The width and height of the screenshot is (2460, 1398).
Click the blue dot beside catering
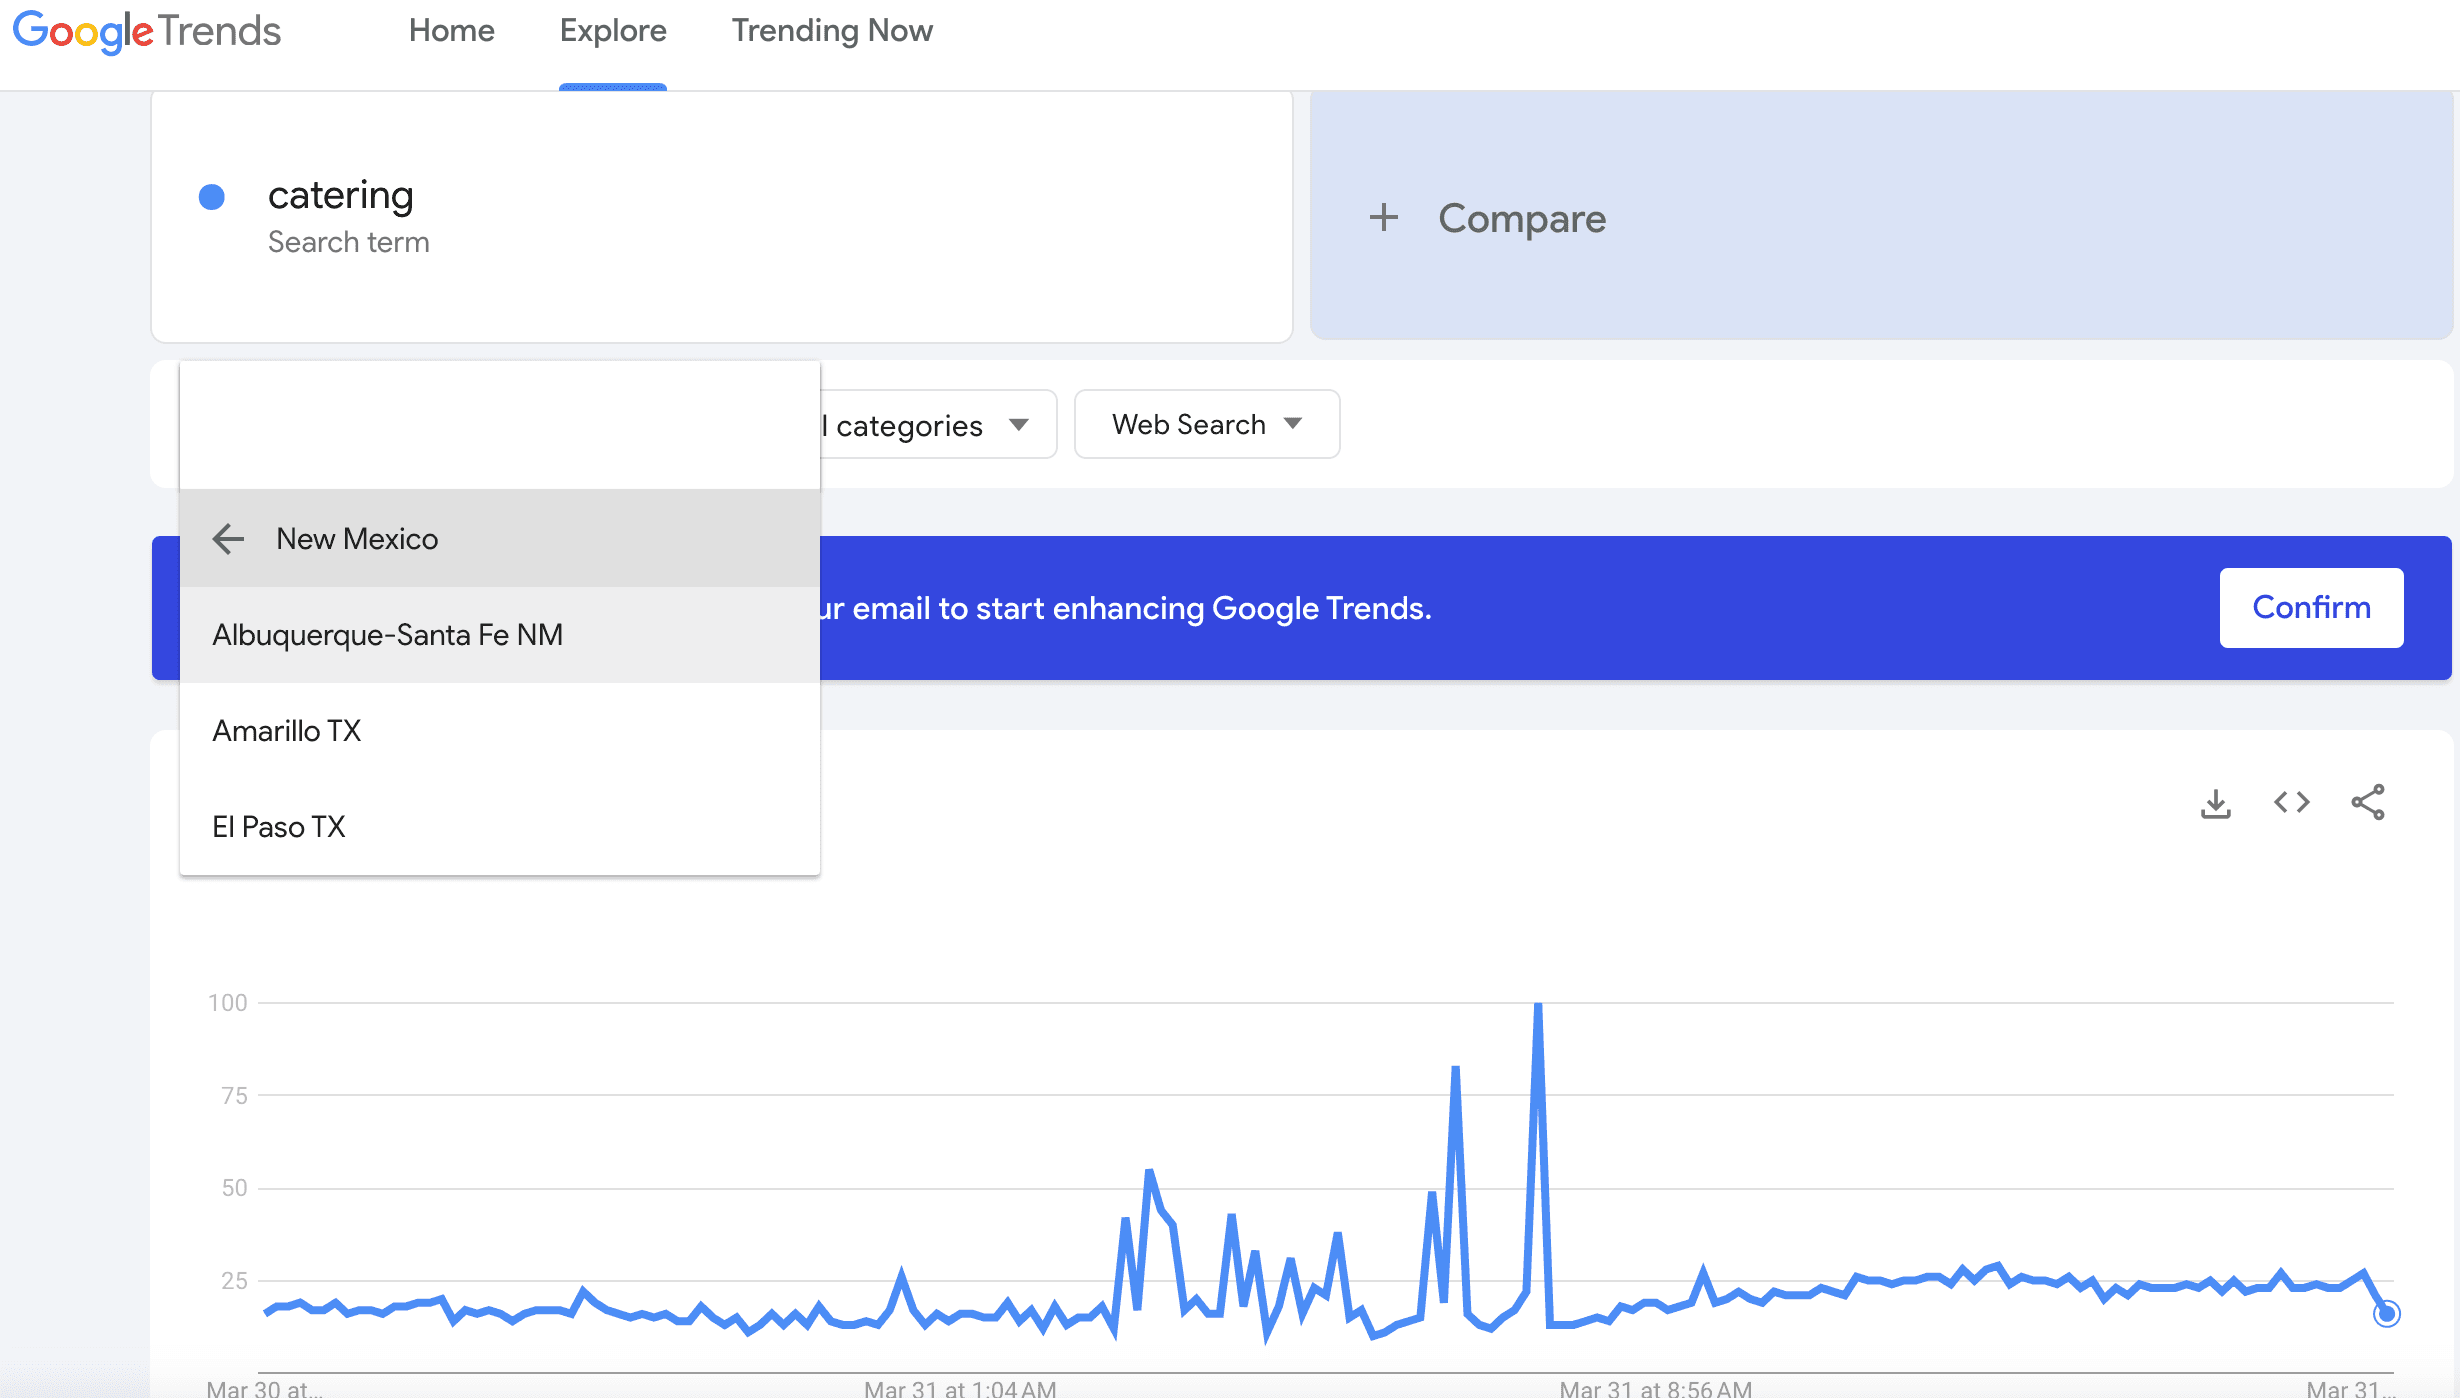212,197
